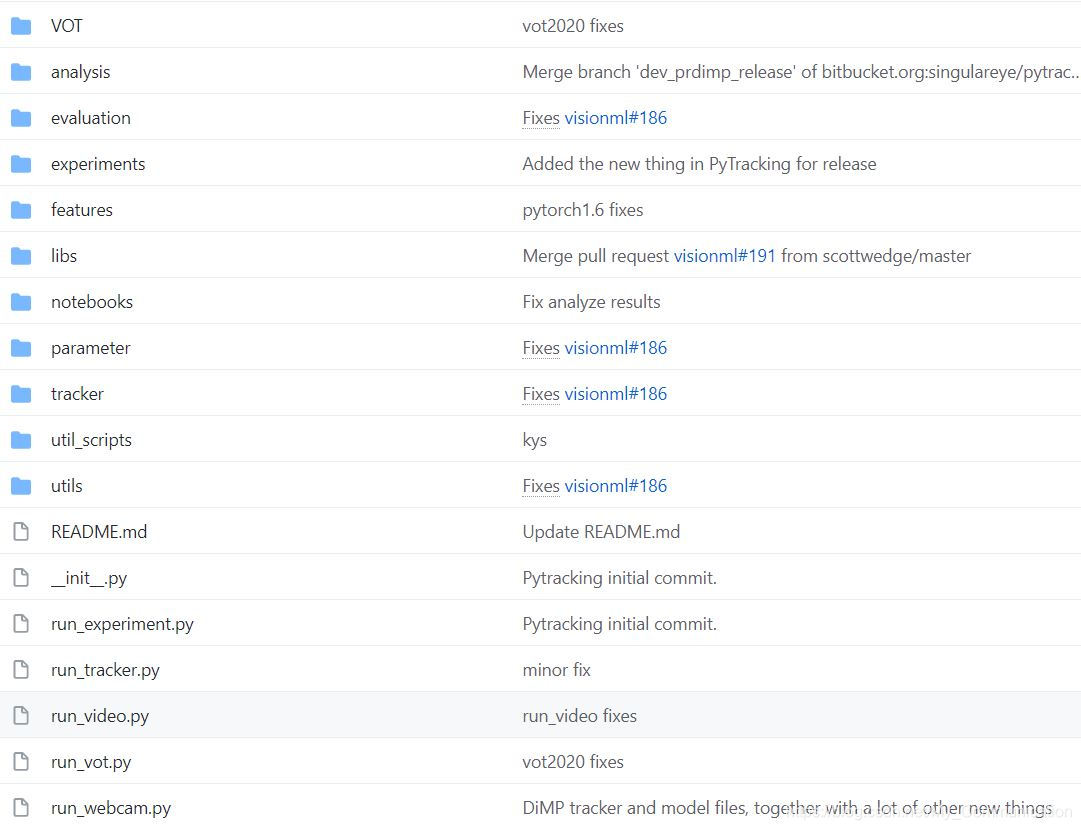Click the analysis folder icon
Image resolution: width=1081 pixels, height=830 pixels.
click(21, 71)
